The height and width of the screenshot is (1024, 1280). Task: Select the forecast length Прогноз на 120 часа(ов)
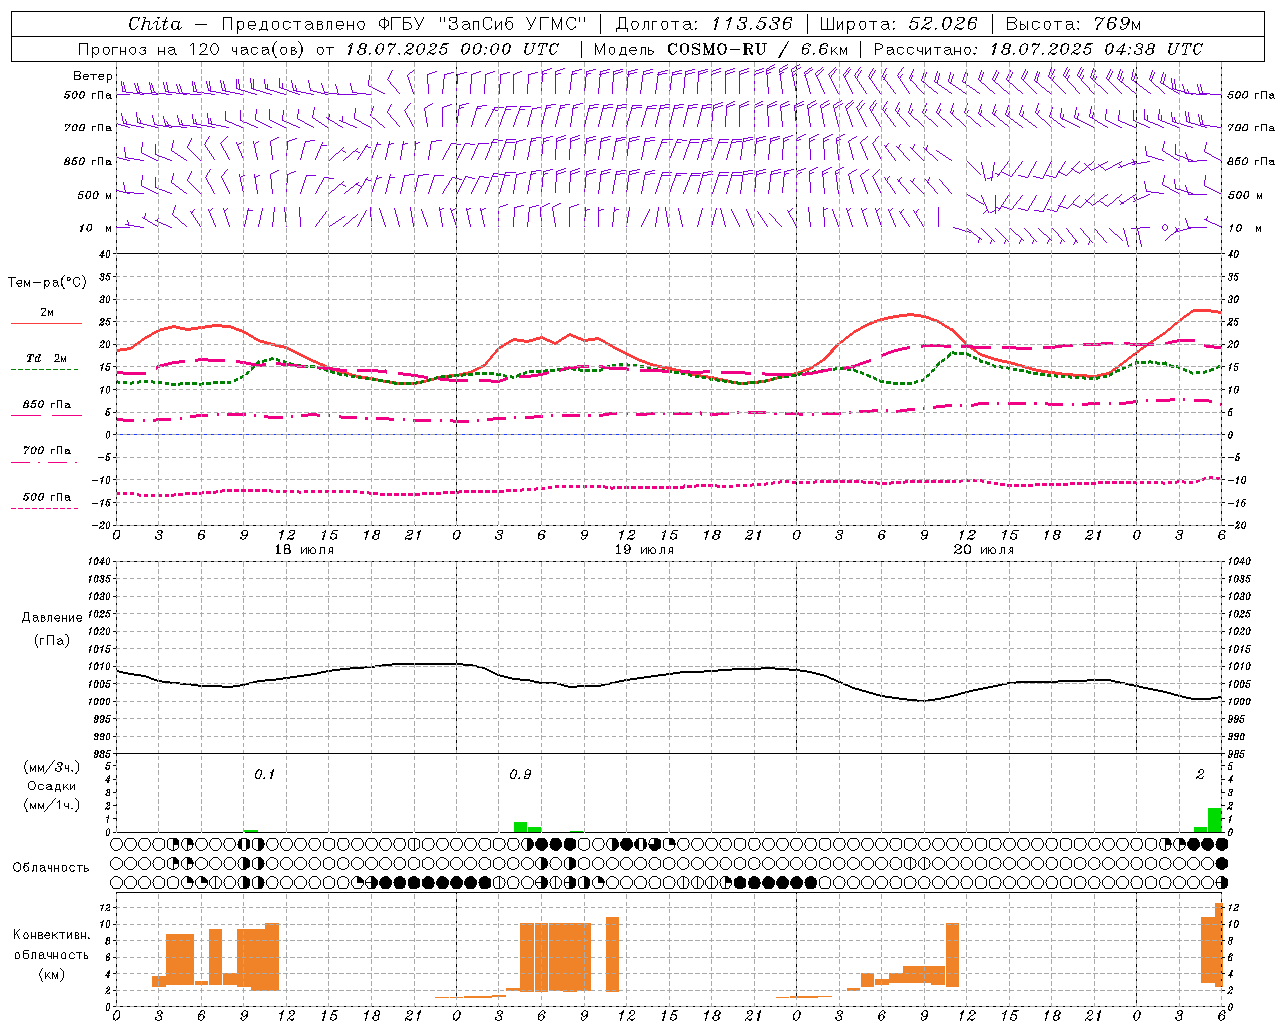click(192, 49)
